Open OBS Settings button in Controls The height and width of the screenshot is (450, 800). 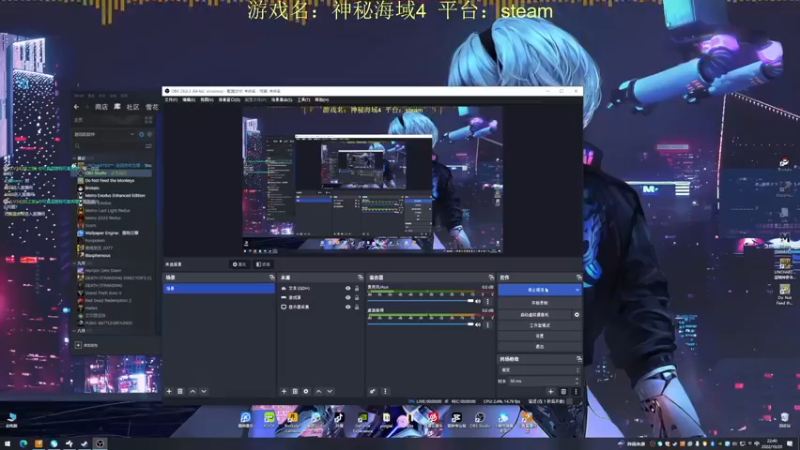(540, 336)
